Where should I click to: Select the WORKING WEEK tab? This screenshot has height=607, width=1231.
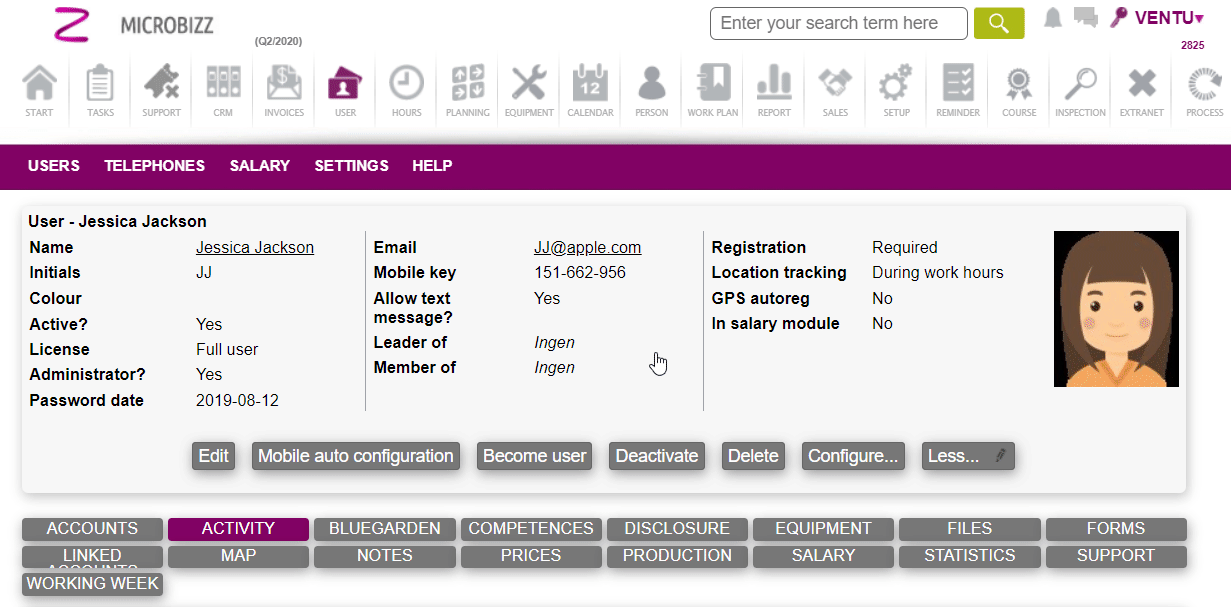point(92,583)
